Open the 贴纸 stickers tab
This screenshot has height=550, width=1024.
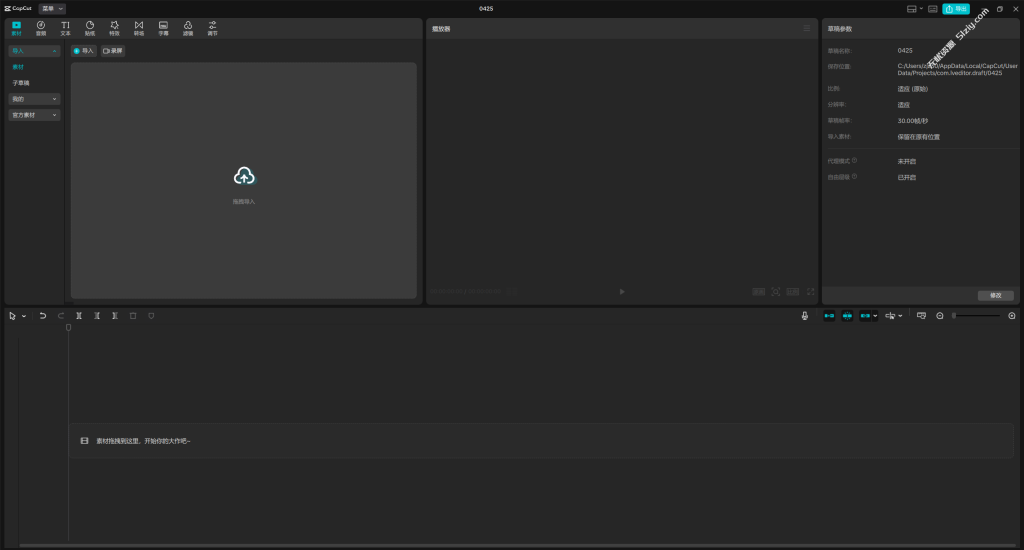(90, 28)
